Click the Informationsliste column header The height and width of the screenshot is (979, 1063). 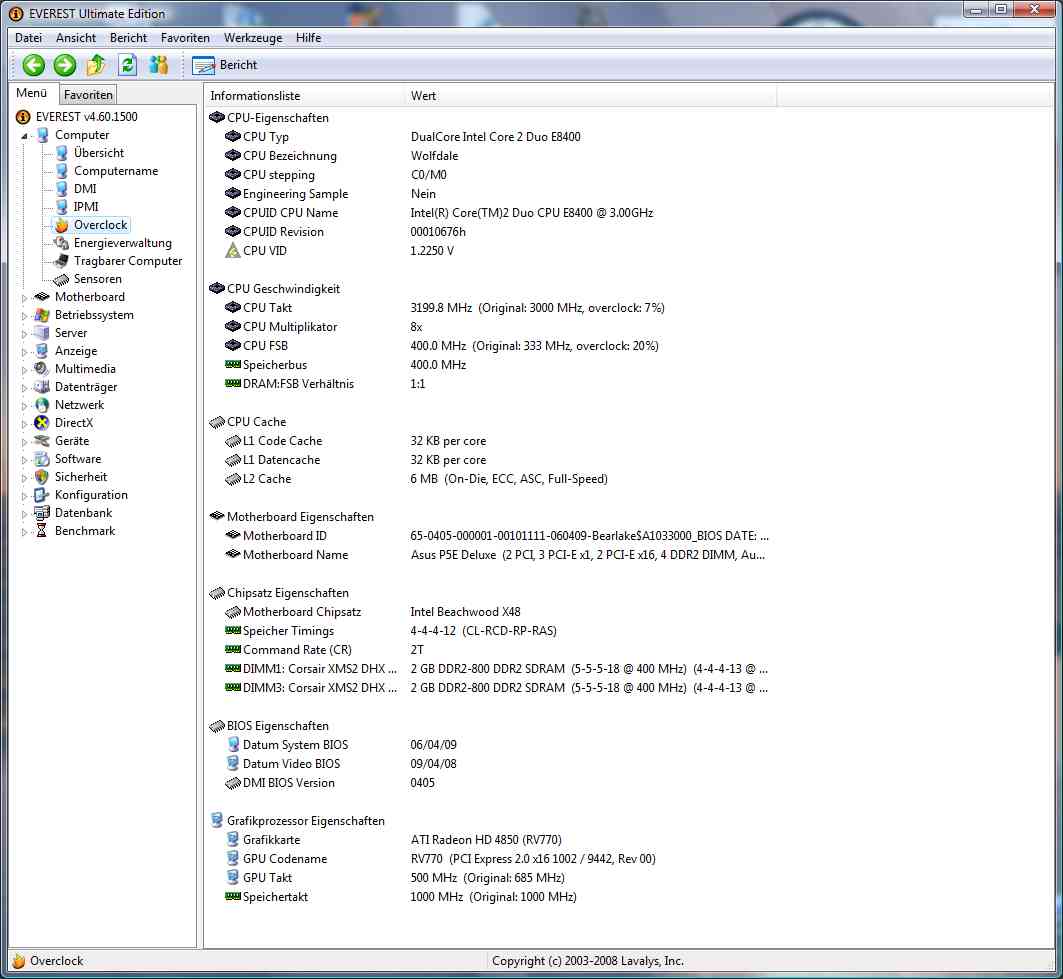click(304, 96)
